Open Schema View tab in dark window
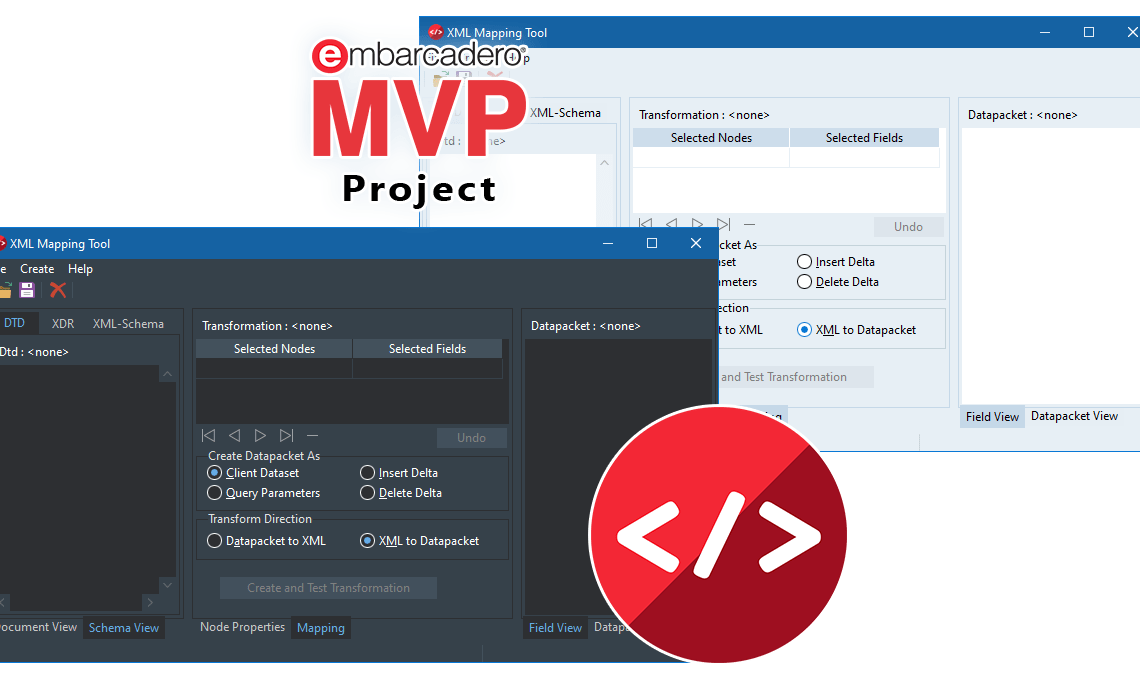 [124, 628]
